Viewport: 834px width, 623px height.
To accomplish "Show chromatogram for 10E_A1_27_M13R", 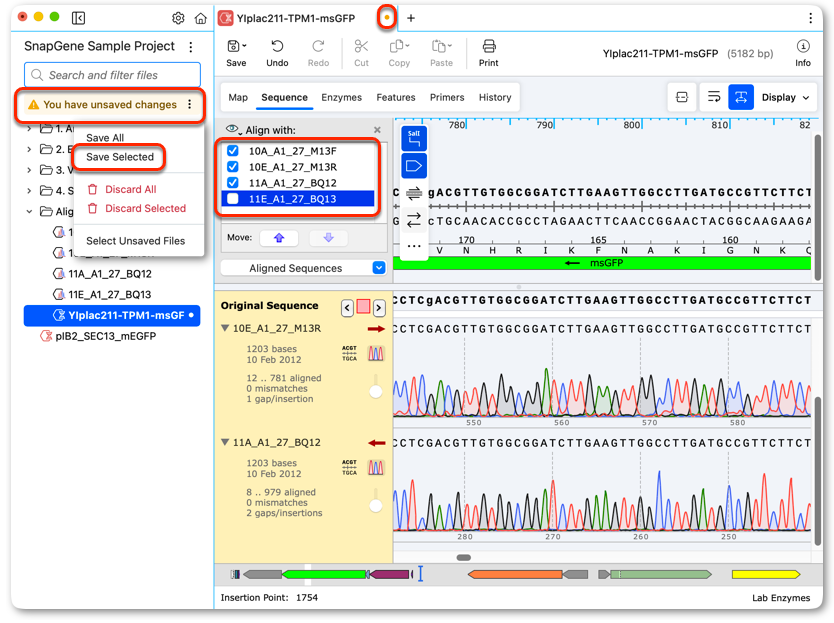I will click(x=376, y=353).
